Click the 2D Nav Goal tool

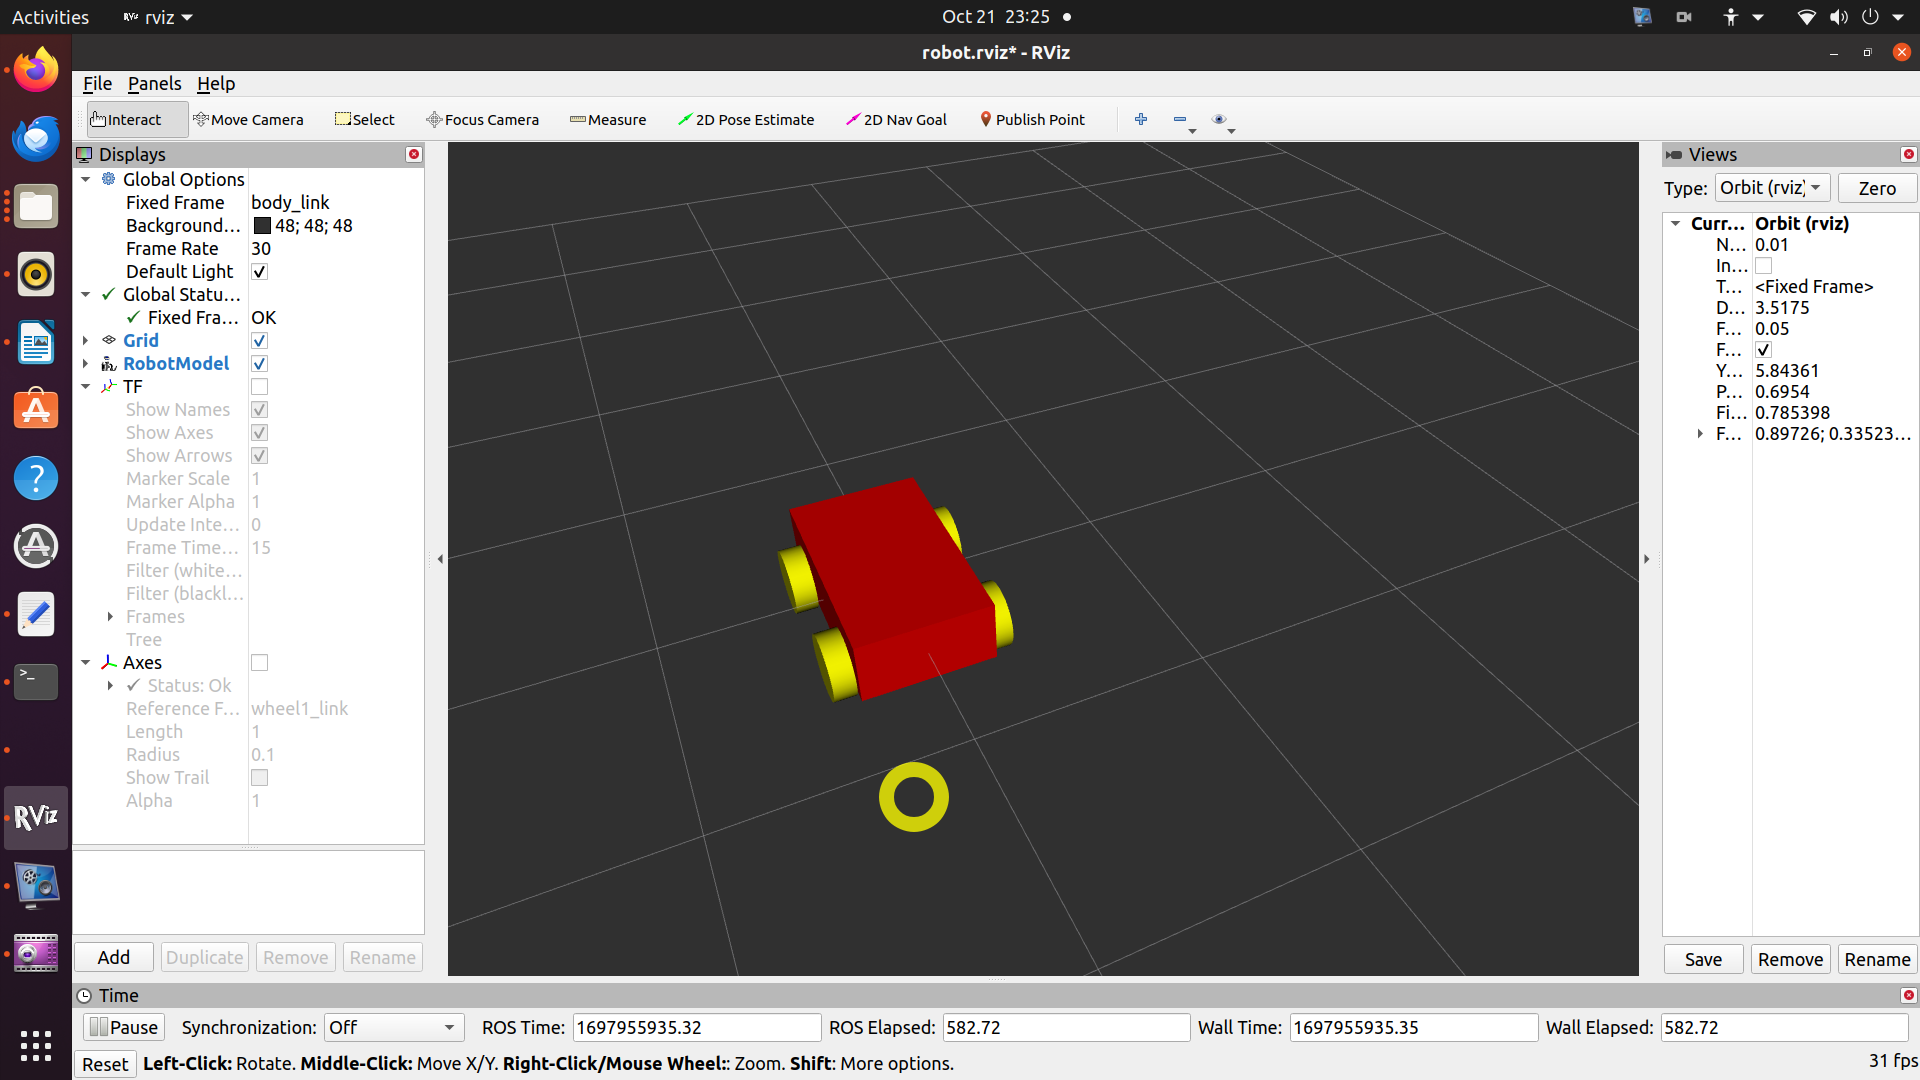(x=897, y=120)
